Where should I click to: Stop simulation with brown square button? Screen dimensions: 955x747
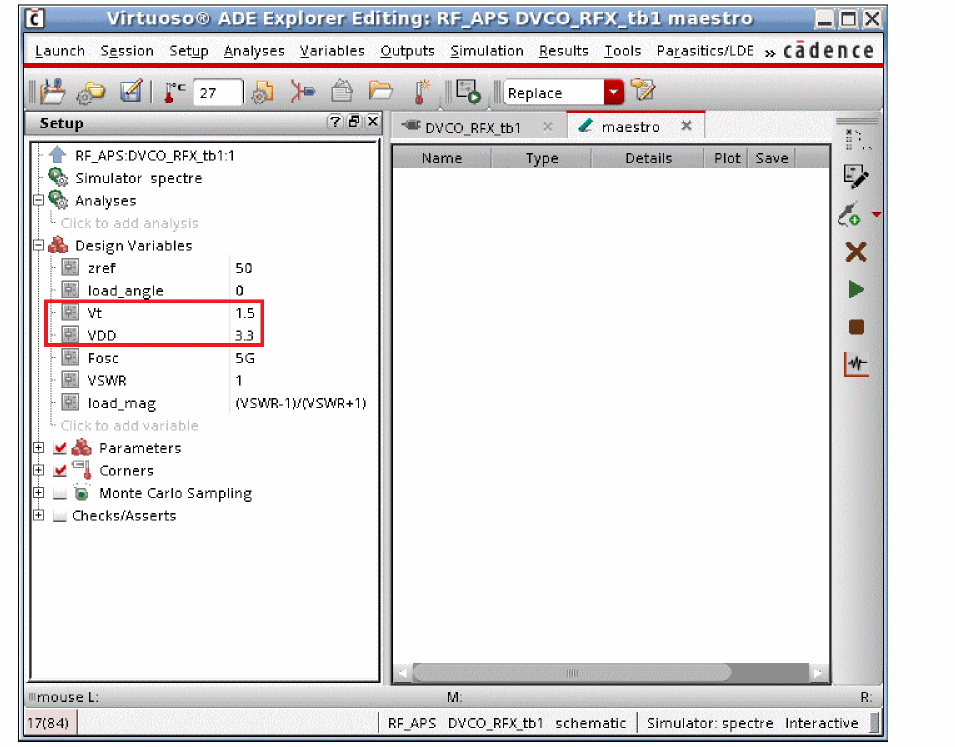tap(856, 327)
